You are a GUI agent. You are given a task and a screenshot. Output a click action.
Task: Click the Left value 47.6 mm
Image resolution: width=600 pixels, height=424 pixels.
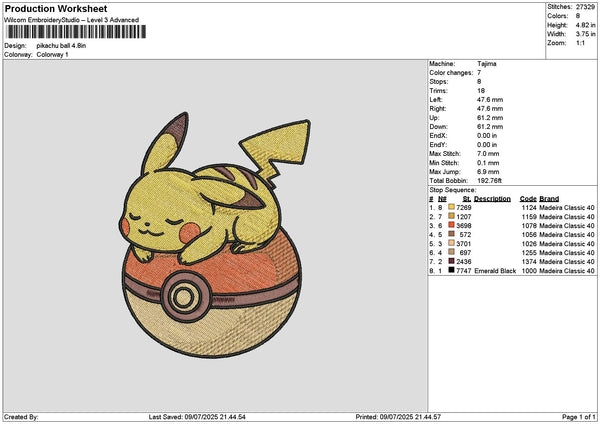click(x=490, y=99)
